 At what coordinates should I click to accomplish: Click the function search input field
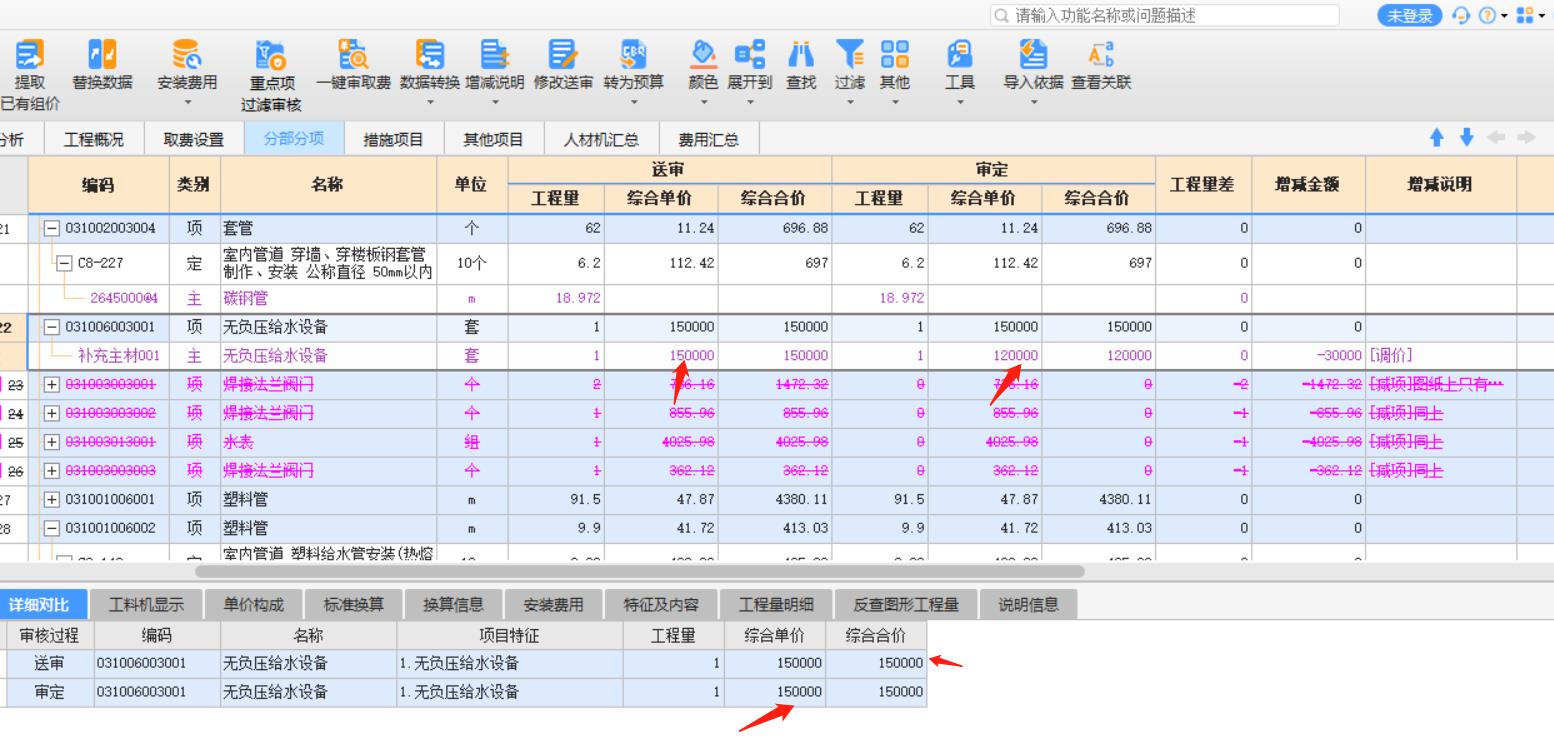pos(1165,15)
